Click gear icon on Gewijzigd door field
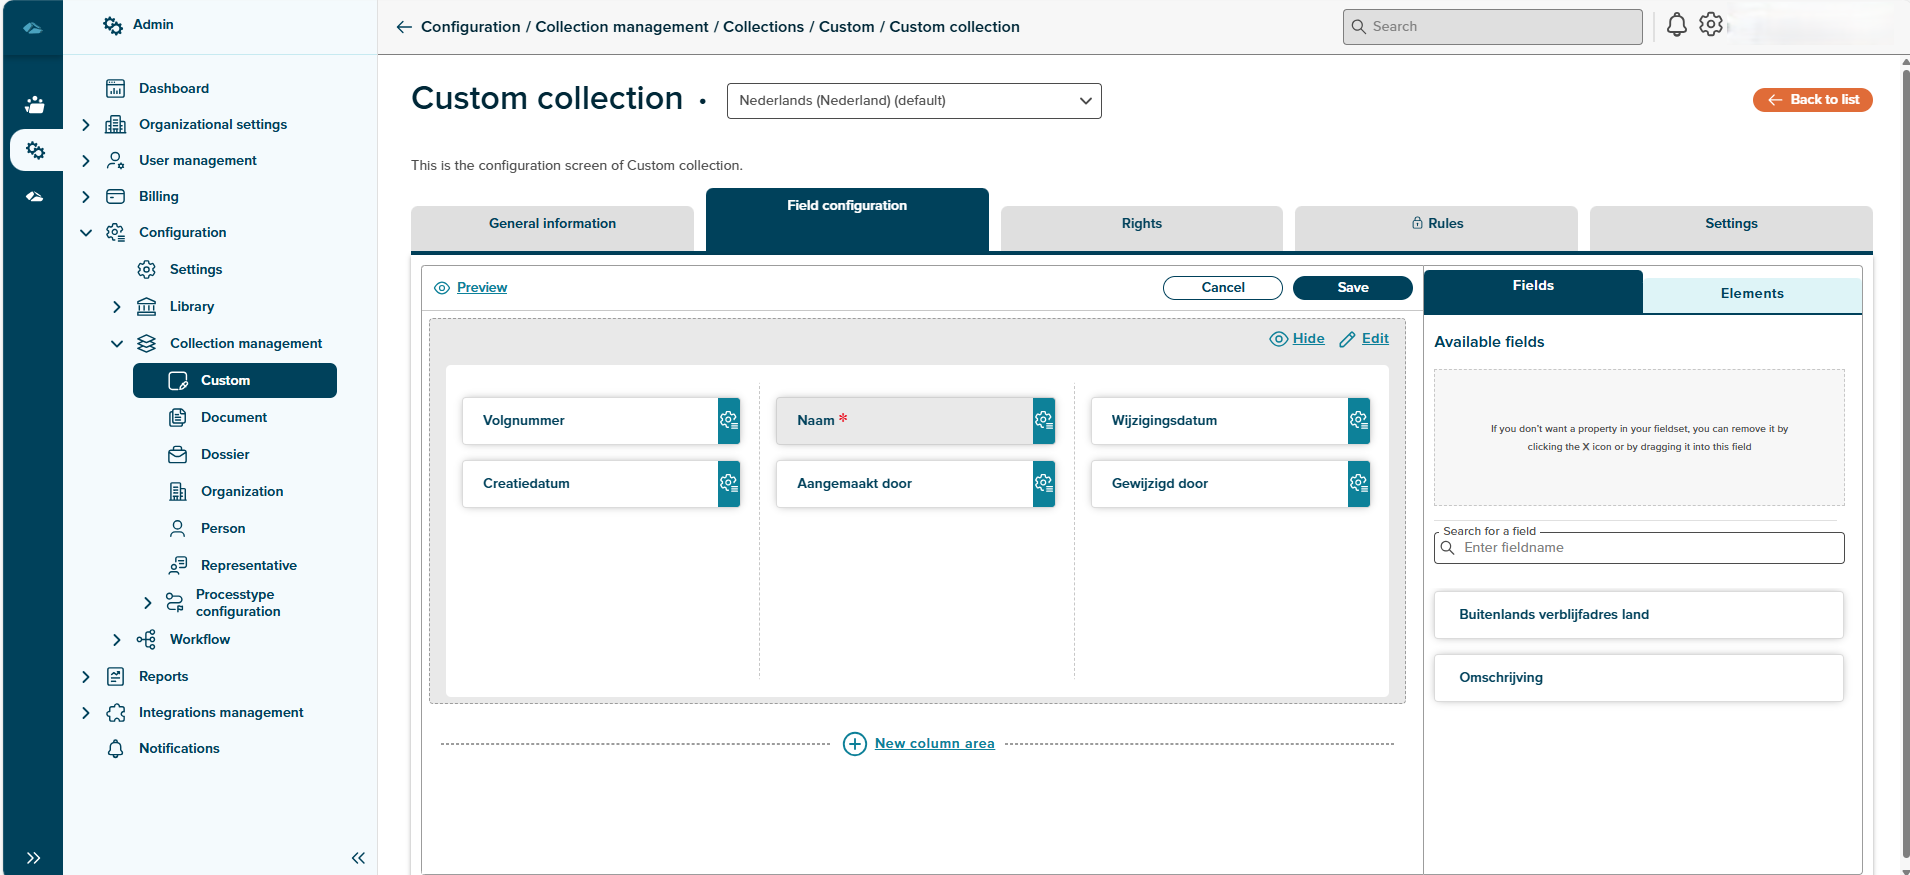Screen dimensions: 1910x875 click(1358, 484)
